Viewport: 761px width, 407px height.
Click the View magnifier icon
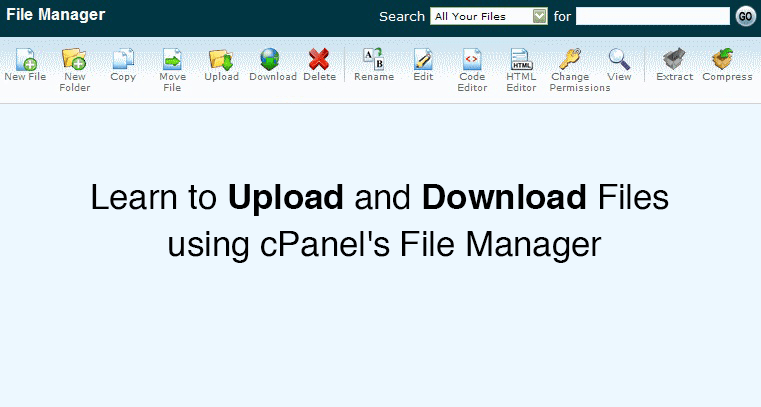click(x=619, y=60)
